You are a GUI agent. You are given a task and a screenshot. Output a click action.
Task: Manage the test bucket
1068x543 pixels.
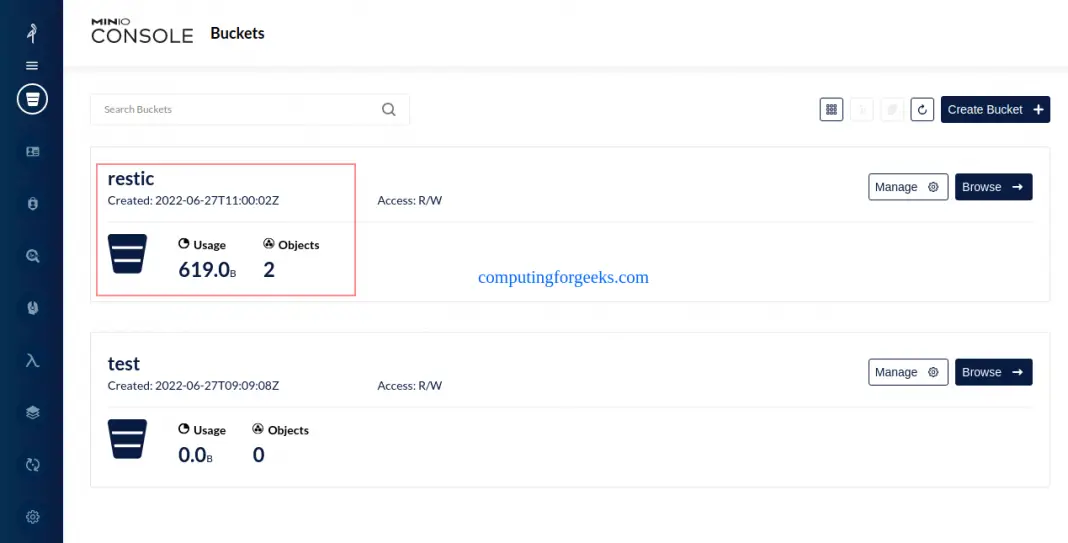pos(907,372)
